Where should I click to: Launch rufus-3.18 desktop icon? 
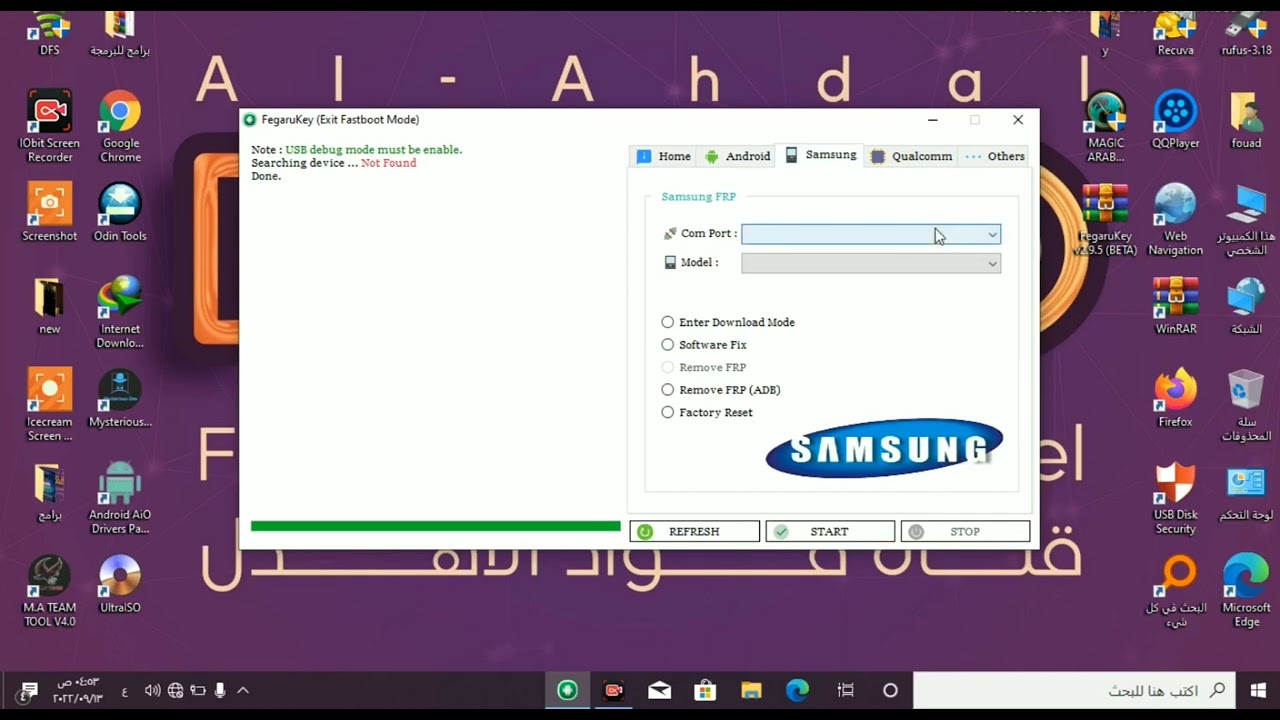click(1246, 33)
